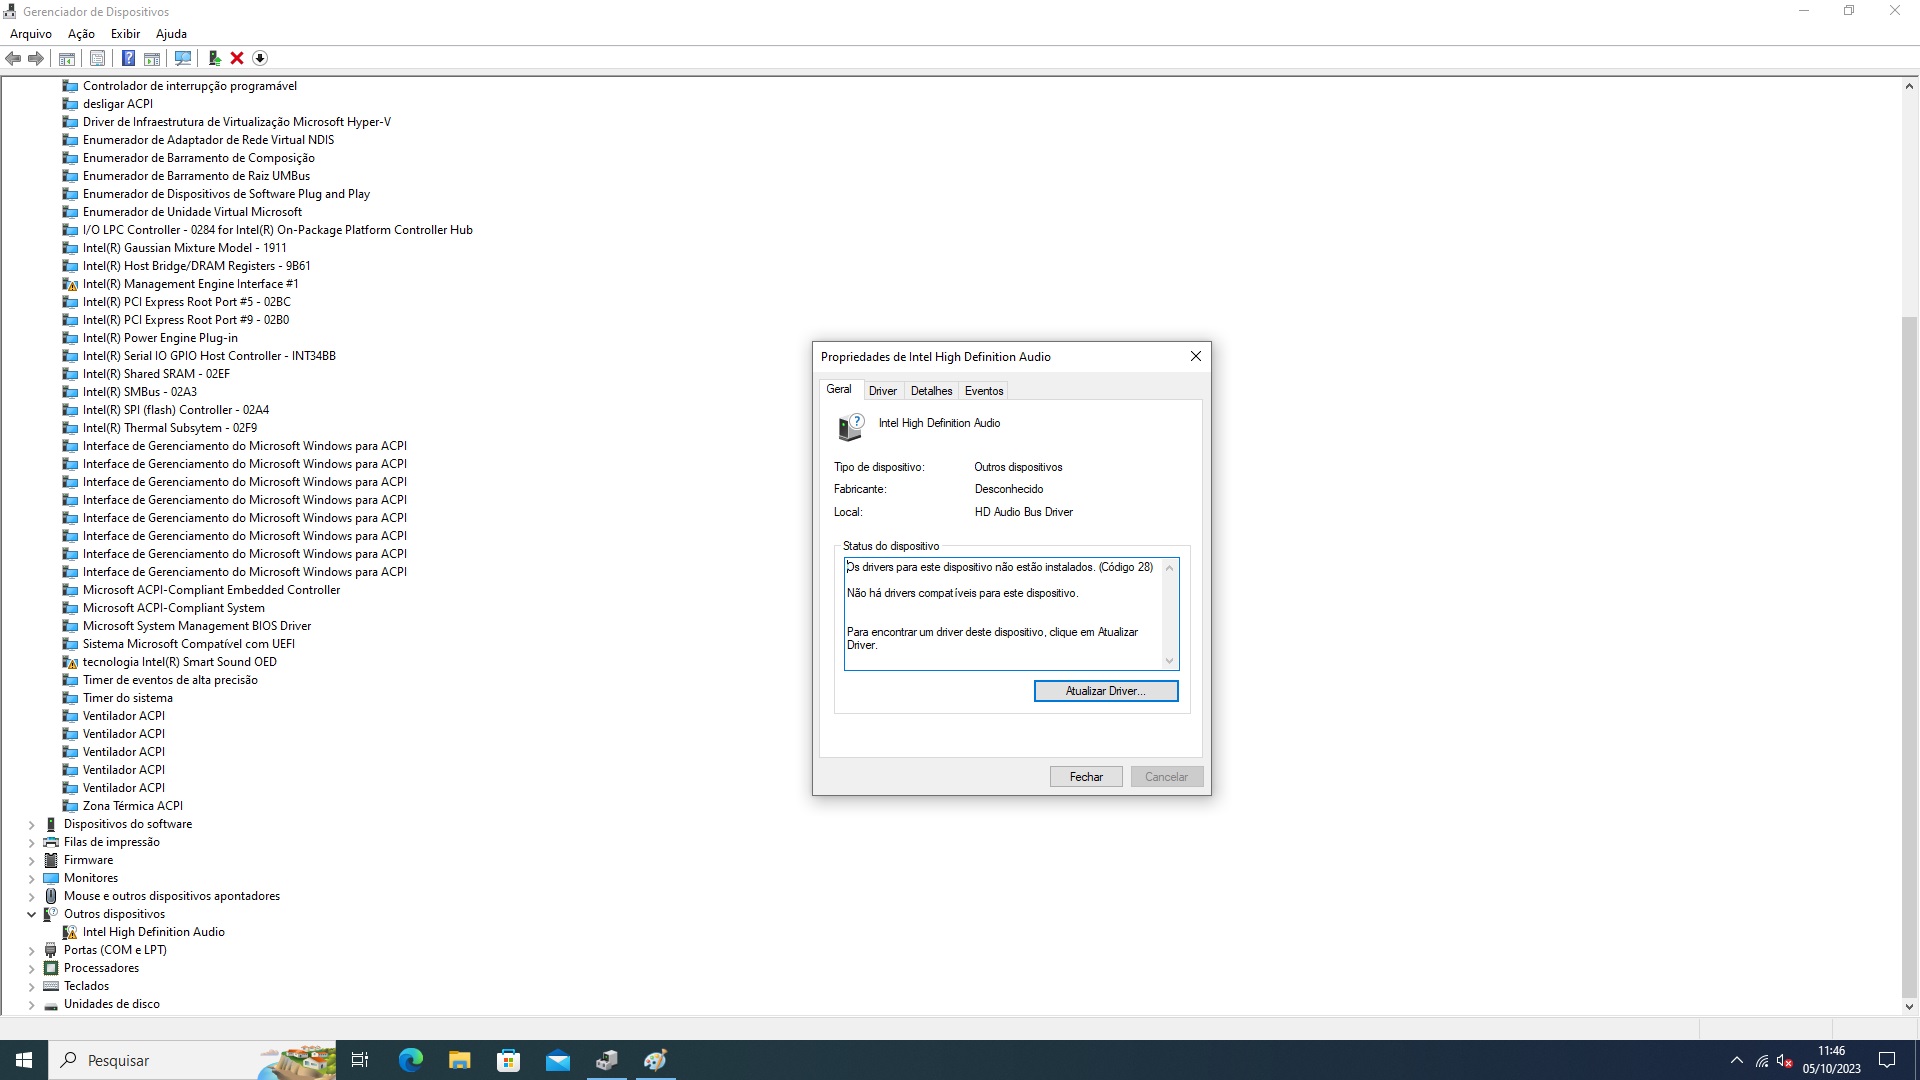Toggle the action pane toolbar icon
The width and height of the screenshot is (1920, 1080).
[x=152, y=58]
